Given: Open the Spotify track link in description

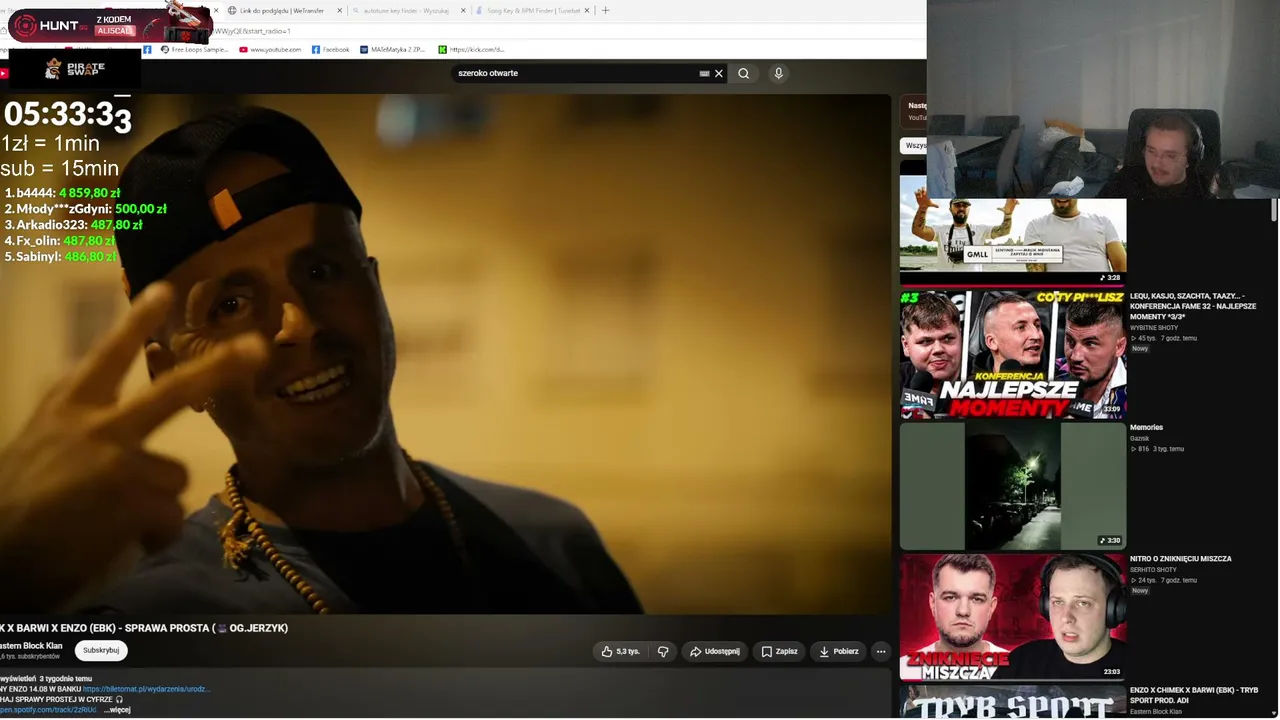Looking at the screenshot, I should [48, 710].
